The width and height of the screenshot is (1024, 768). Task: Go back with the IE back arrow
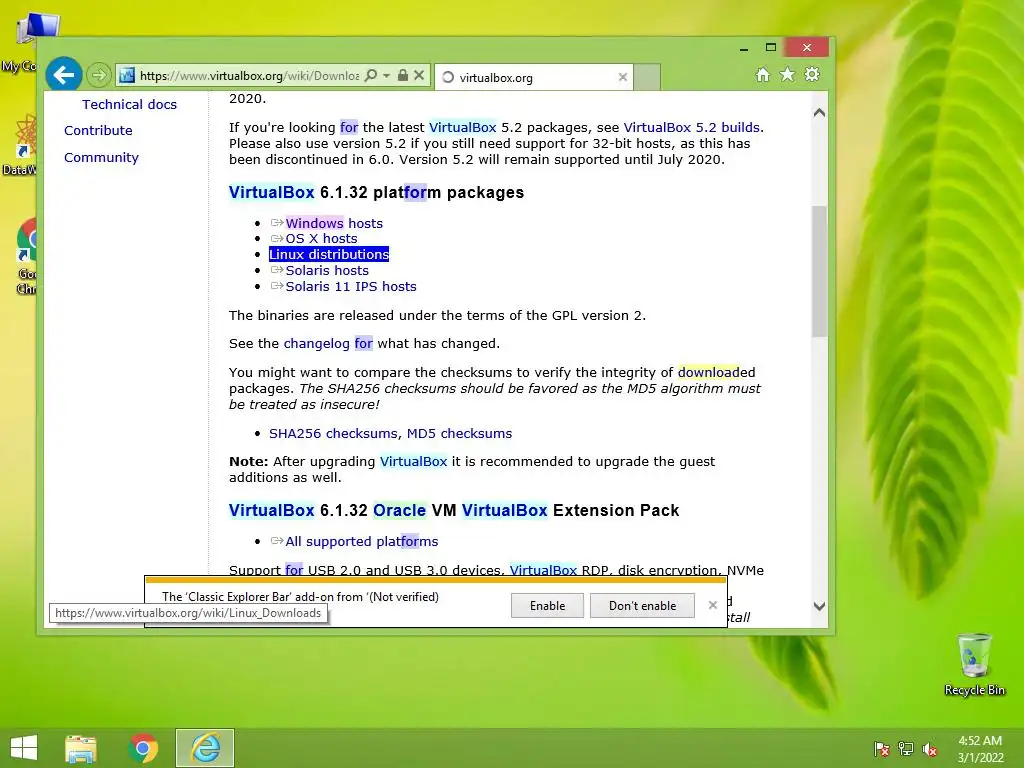[x=63, y=74]
